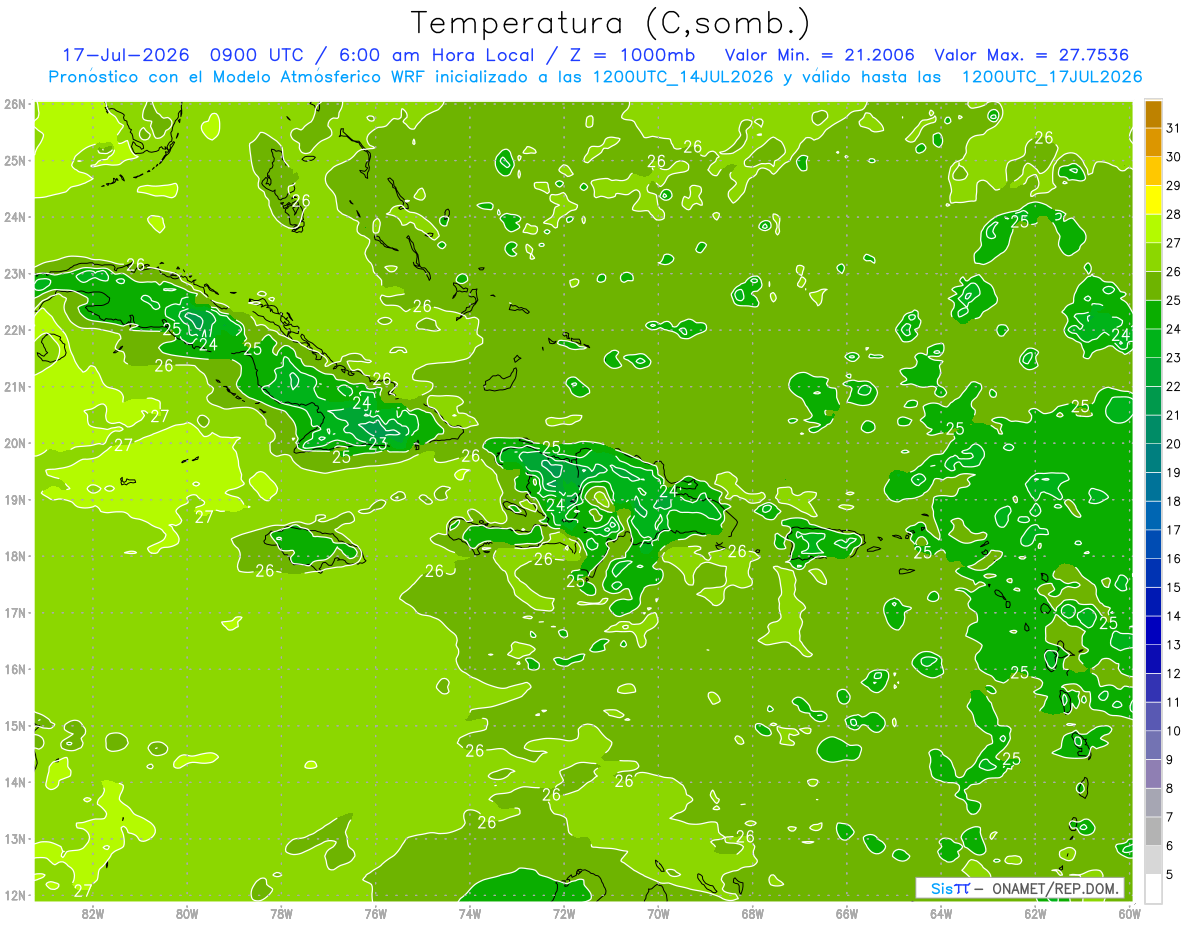
Task: Click the white swatch below 5 on scale
Action: pos(1153,888)
